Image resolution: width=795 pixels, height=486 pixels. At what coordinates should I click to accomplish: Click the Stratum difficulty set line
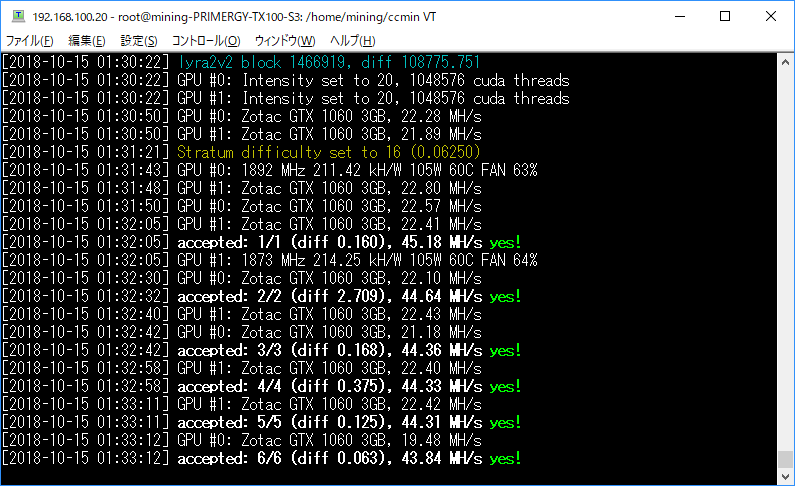point(240,152)
